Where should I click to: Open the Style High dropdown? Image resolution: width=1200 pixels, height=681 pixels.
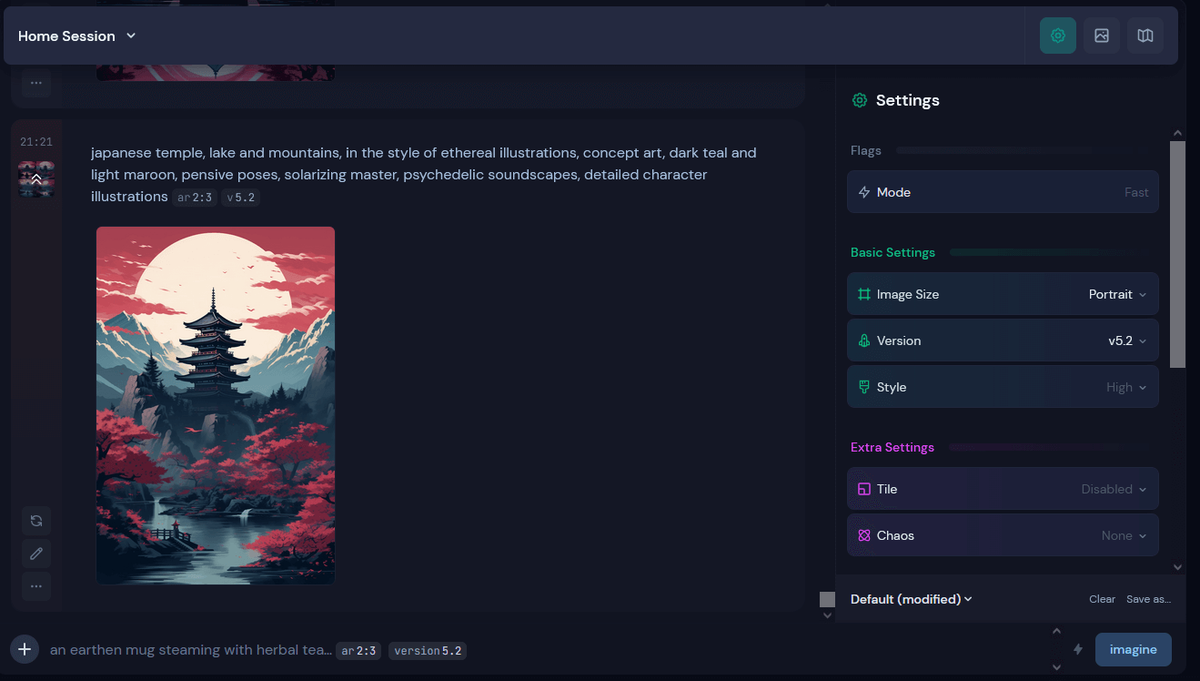tap(1126, 387)
